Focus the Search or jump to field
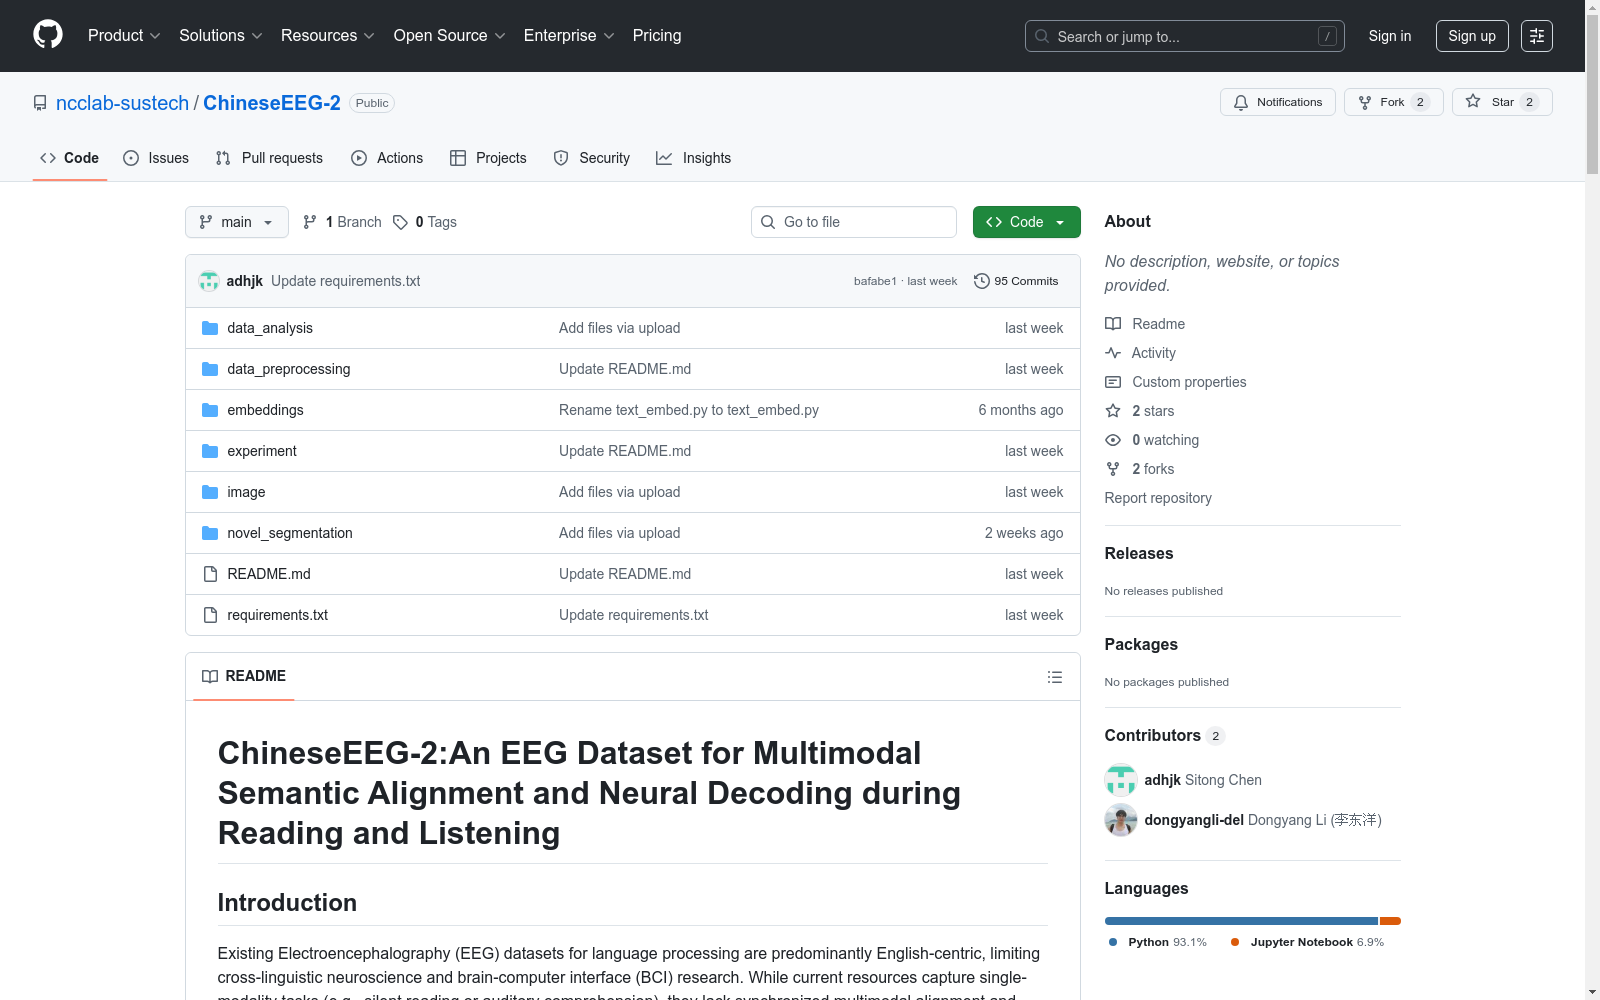 [x=1185, y=36]
